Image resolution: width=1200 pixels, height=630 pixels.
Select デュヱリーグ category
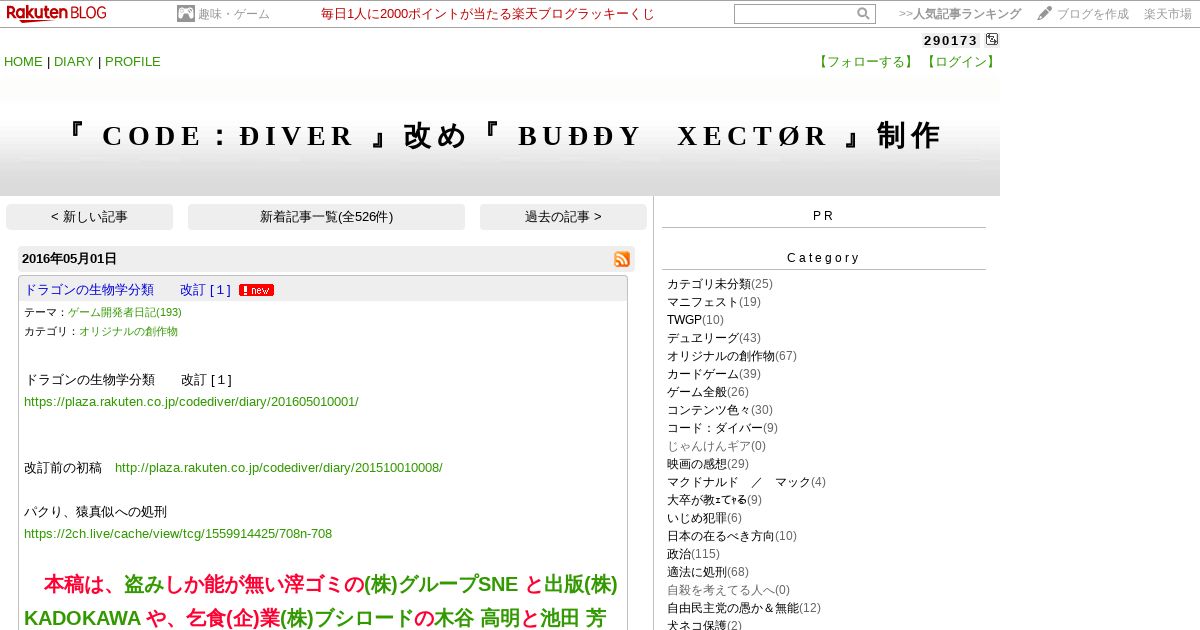[x=703, y=338]
